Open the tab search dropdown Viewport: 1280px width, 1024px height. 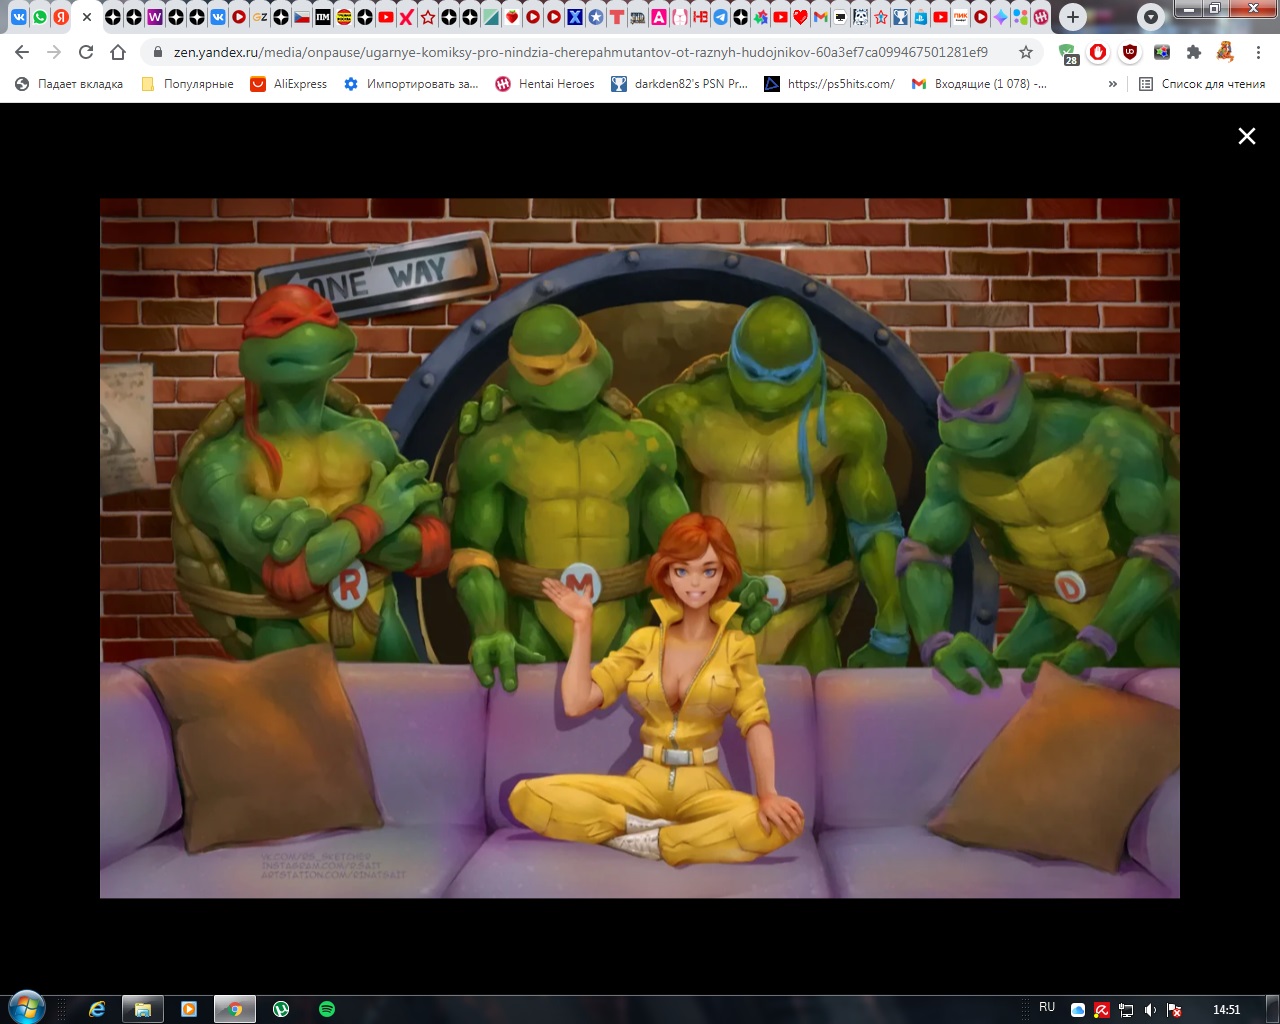1150,17
